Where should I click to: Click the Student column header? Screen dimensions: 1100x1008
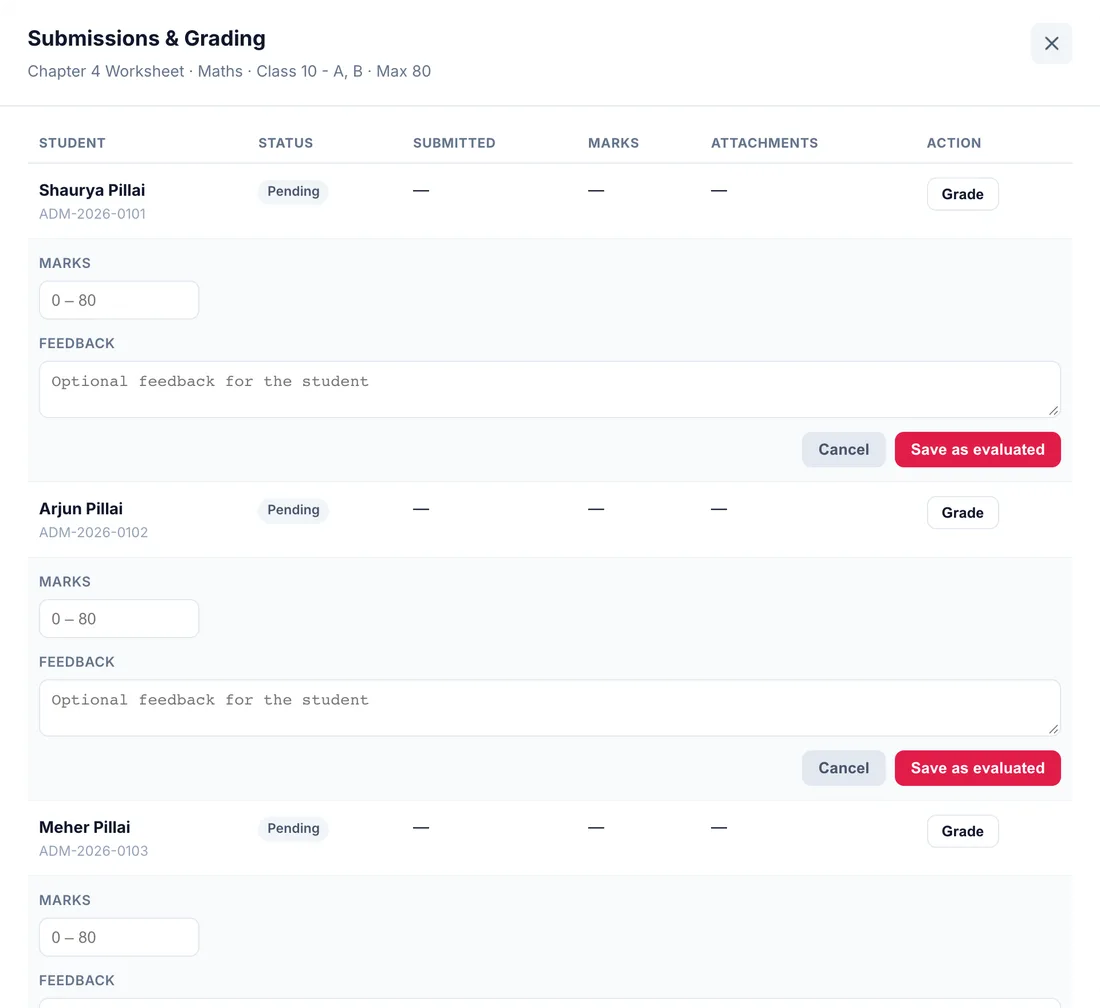coord(72,143)
